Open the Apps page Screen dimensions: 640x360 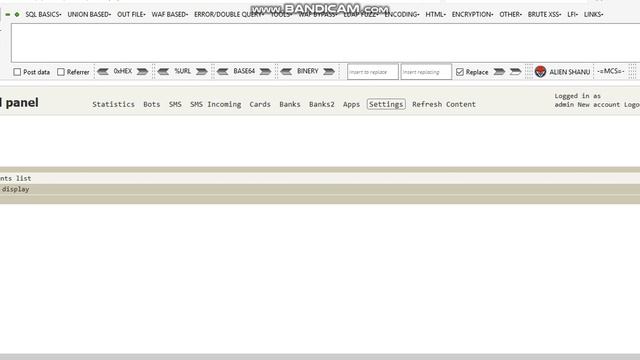coord(351,104)
